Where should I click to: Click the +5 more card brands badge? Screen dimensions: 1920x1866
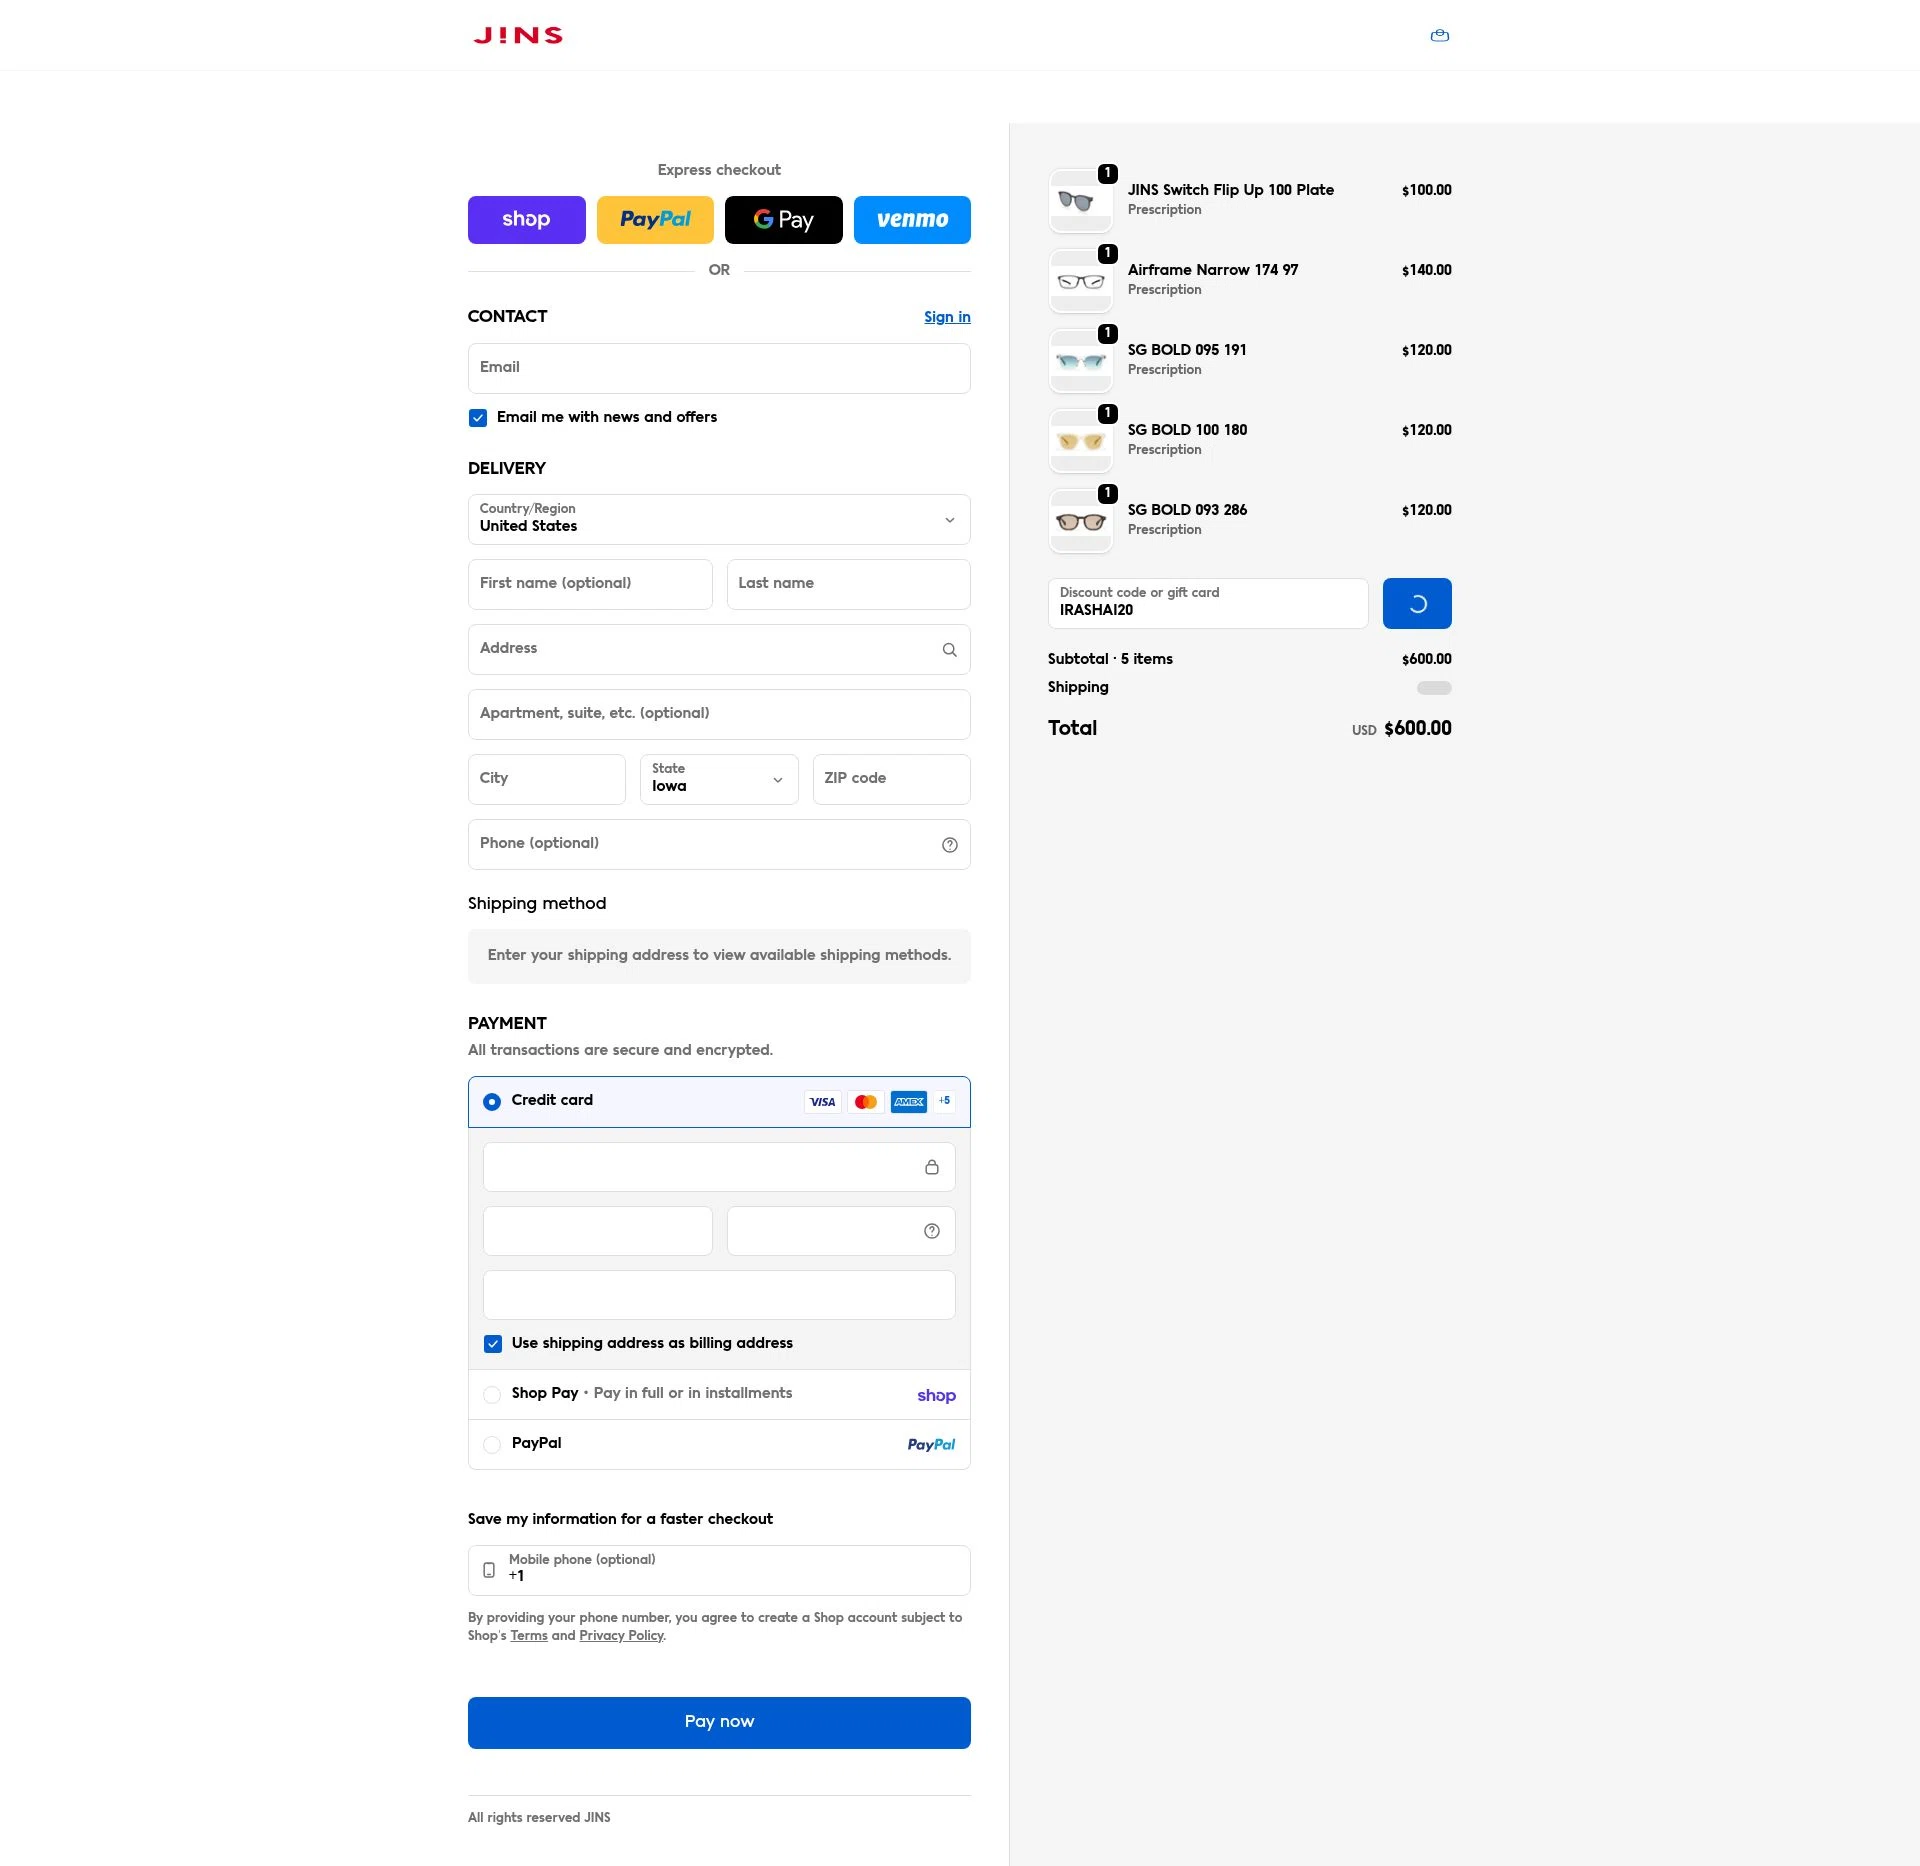pyautogui.click(x=944, y=1101)
